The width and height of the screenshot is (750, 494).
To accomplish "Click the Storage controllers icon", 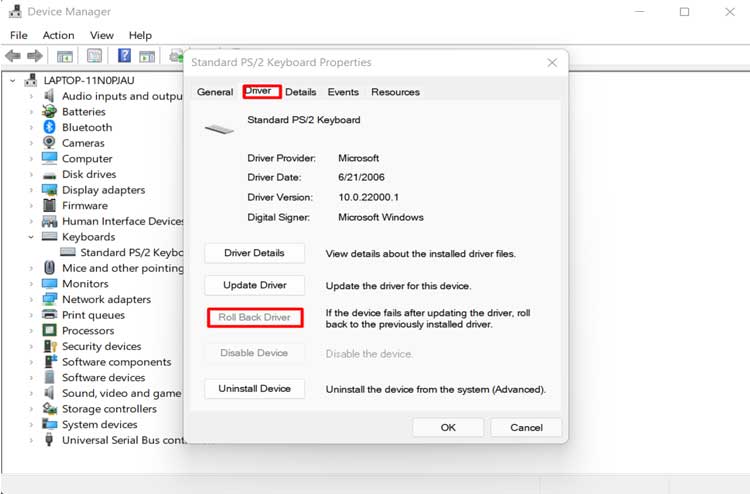I will (x=49, y=409).
